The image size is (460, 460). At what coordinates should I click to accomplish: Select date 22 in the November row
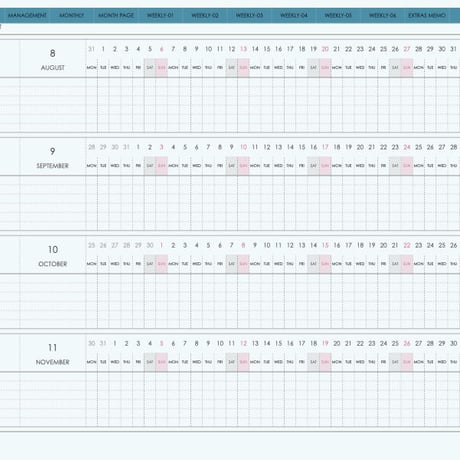(360, 344)
